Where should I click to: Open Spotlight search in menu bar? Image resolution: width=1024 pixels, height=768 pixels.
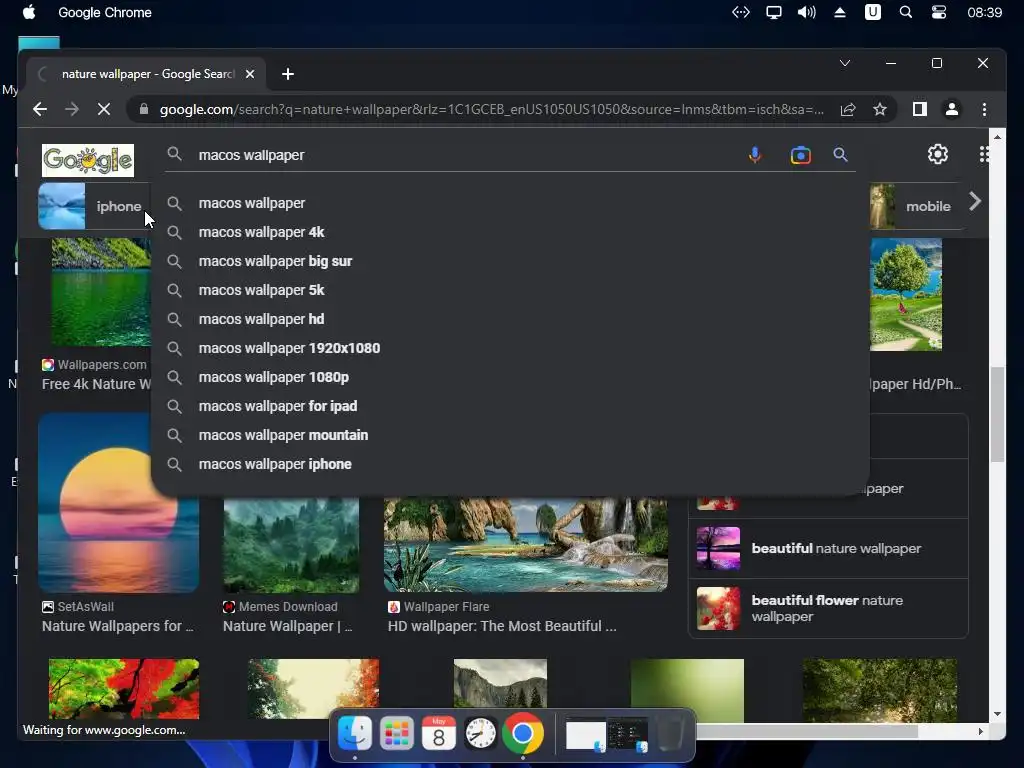(906, 12)
